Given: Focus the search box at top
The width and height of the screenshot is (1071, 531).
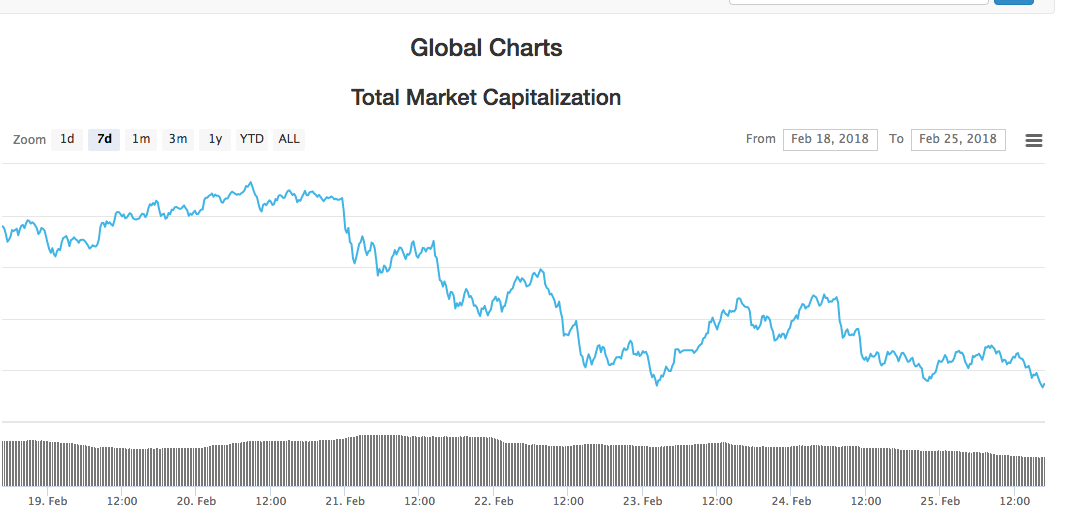Looking at the screenshot, I should [x=858, y=1].
